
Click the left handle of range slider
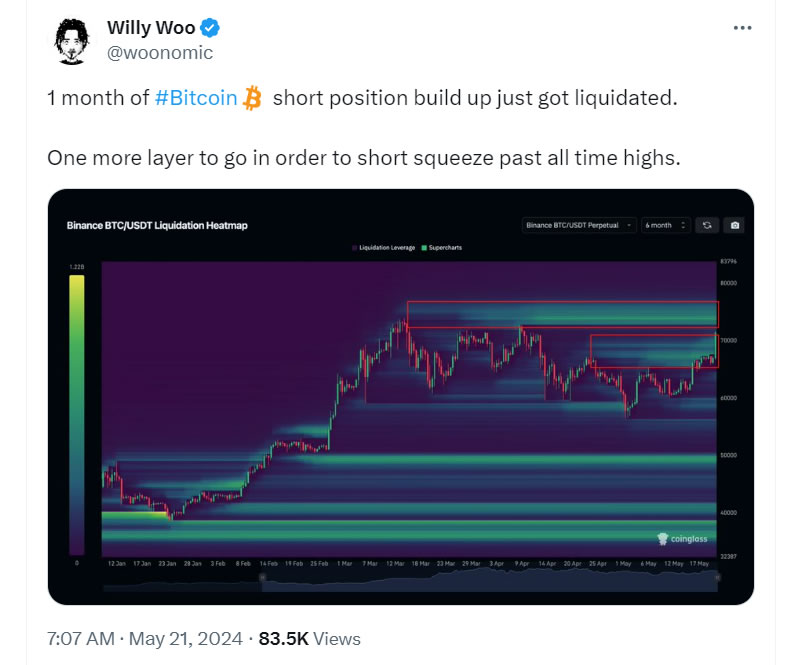pyautogui.click(x=263, y=577)
